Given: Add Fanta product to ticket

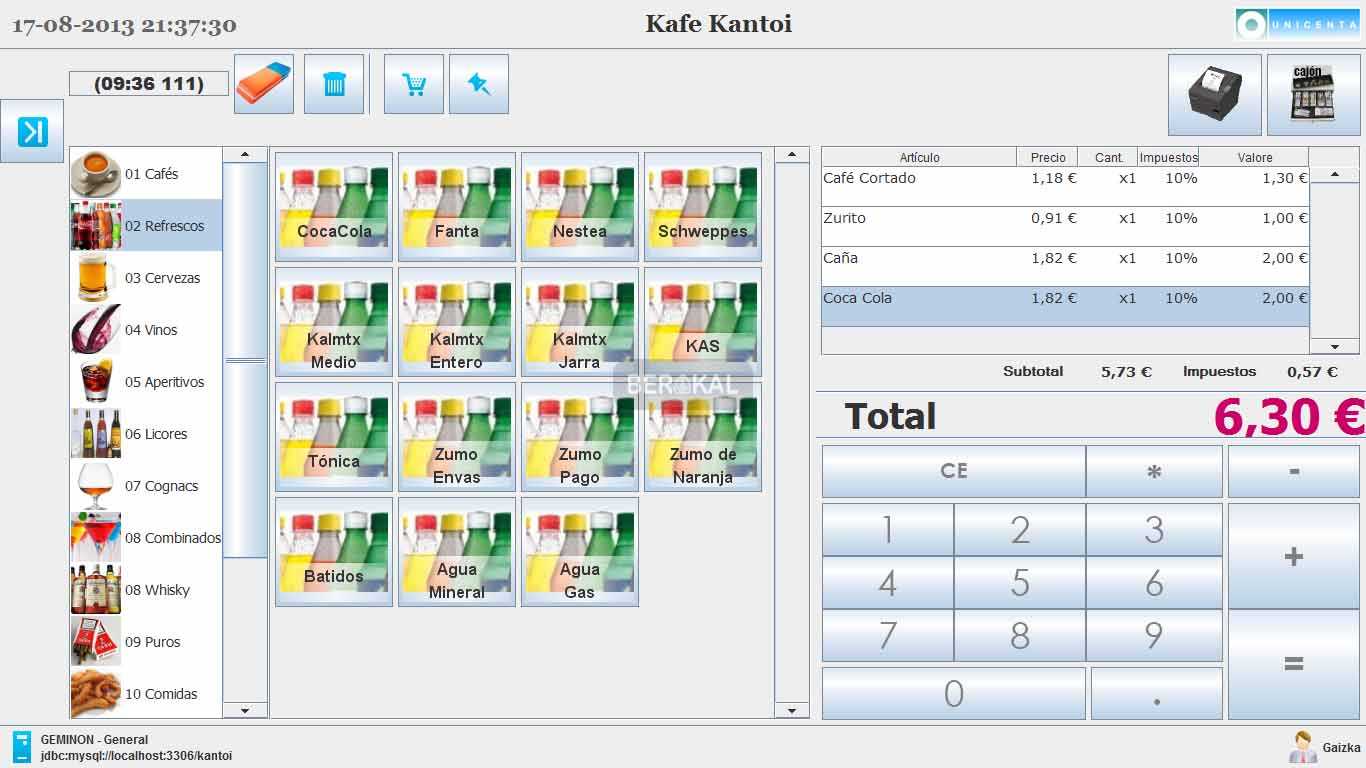Looking at the screenshot, I should click(457, 207).
